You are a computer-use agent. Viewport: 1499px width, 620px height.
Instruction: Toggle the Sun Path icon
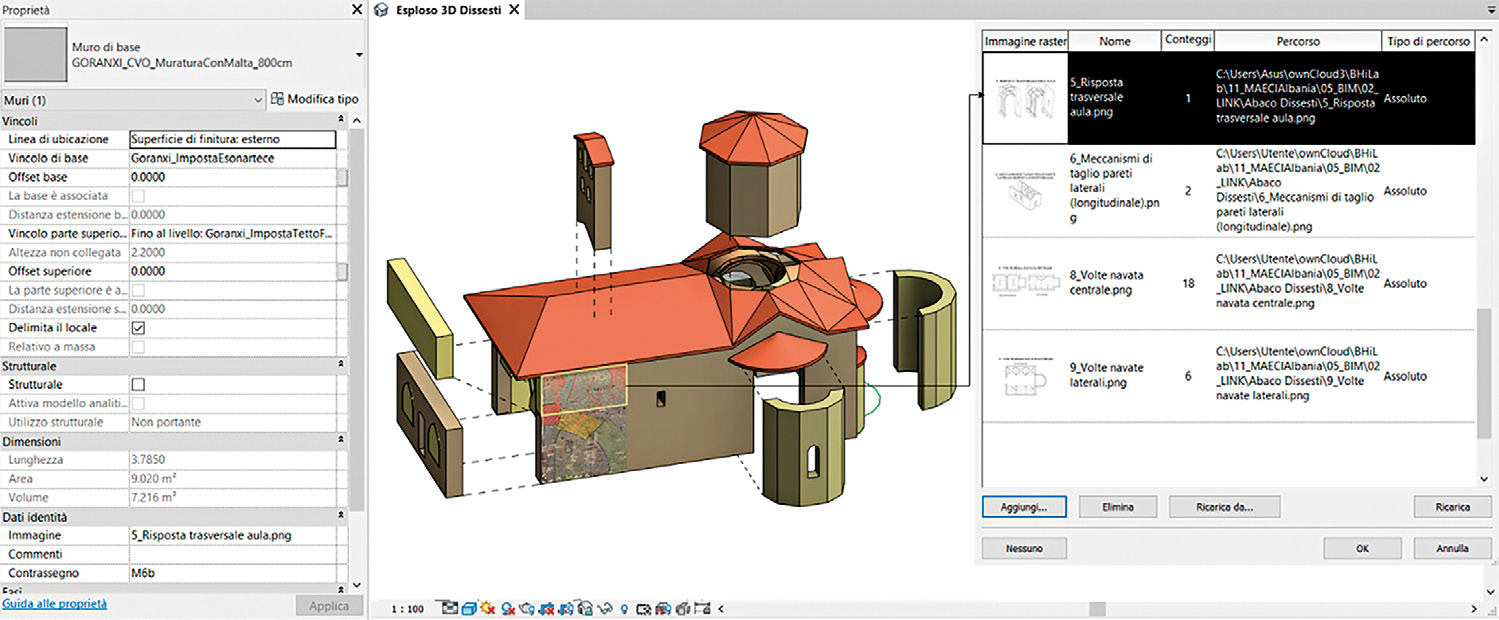coord(488,608)
